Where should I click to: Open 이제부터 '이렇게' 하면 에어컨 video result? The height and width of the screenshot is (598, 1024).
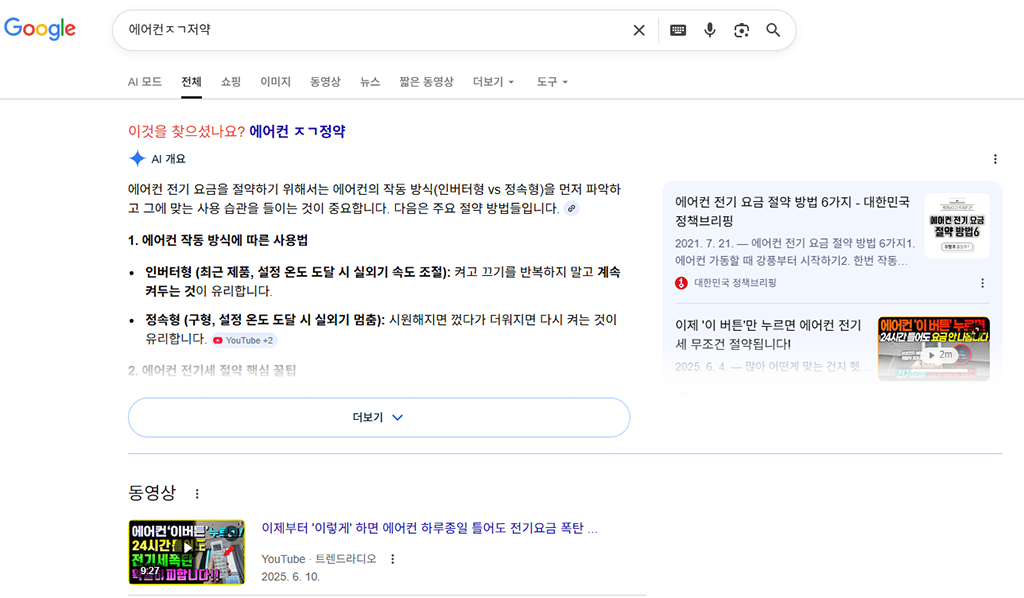(x=429, y=528)
